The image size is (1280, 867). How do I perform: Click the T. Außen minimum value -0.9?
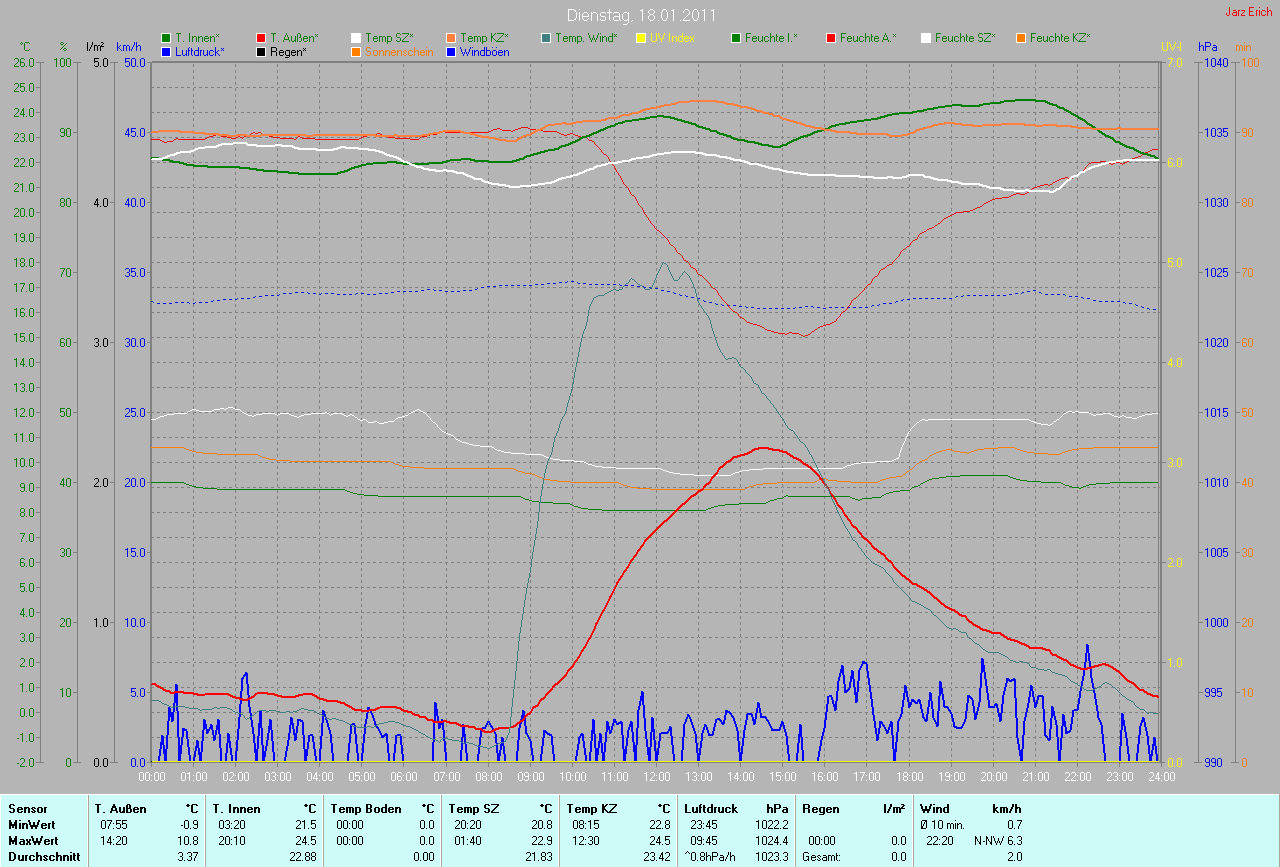[188, 825]
